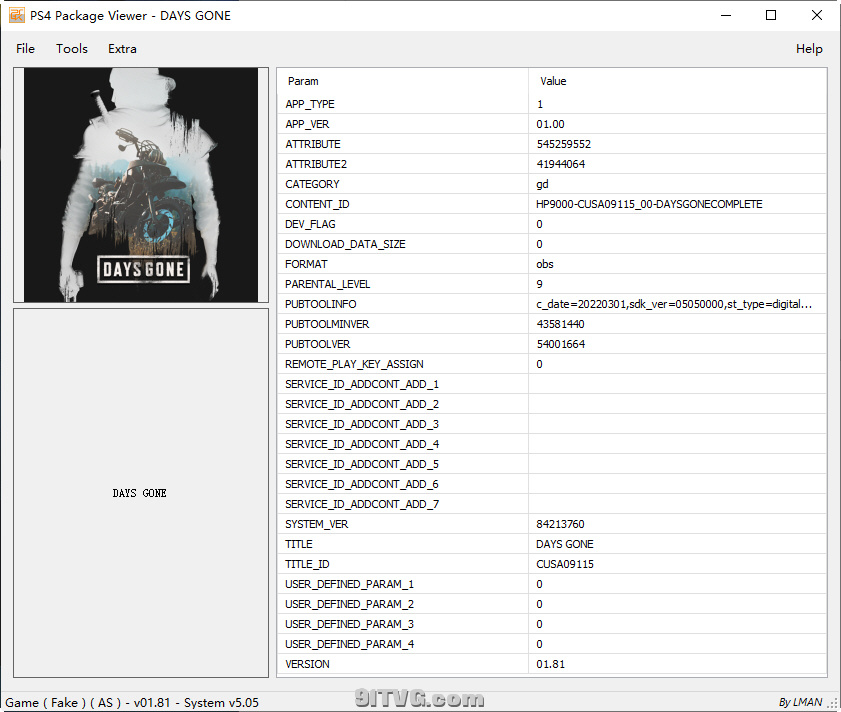
Task: Click the Value column header
Action: click(553, 81)
